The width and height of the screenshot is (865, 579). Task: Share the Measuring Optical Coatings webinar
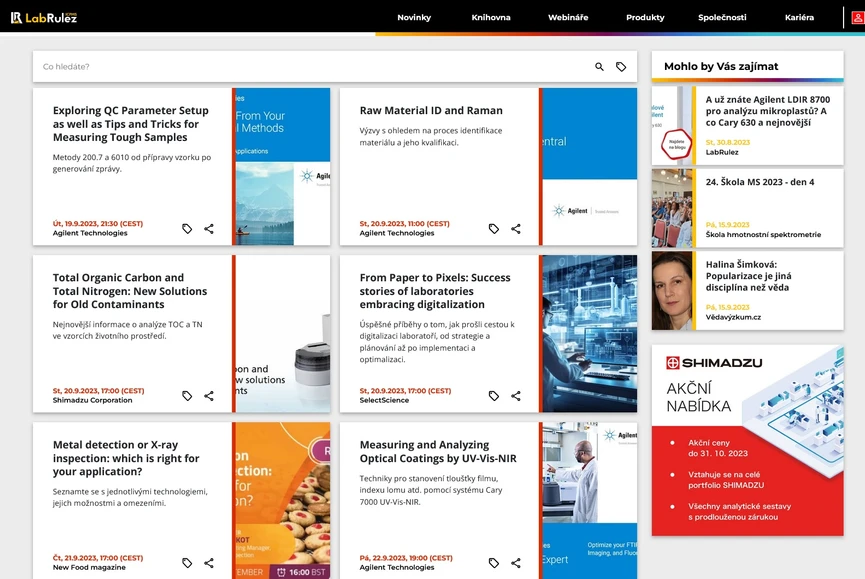coord(515,562)
